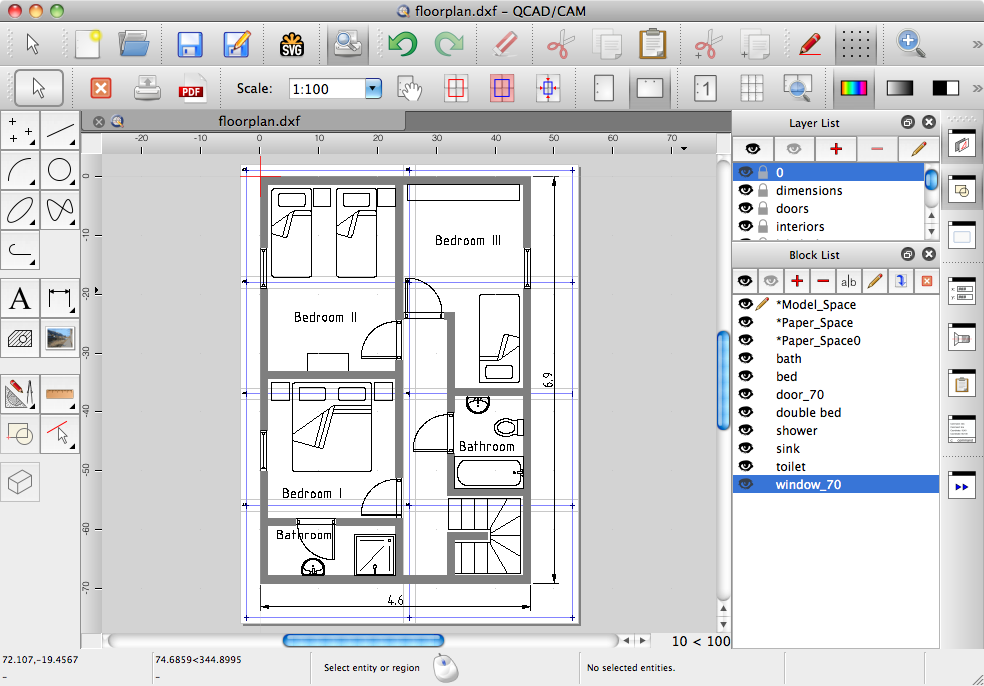Select the Line tool
Viewport: 984px width, 686px height.
[60, 131]
